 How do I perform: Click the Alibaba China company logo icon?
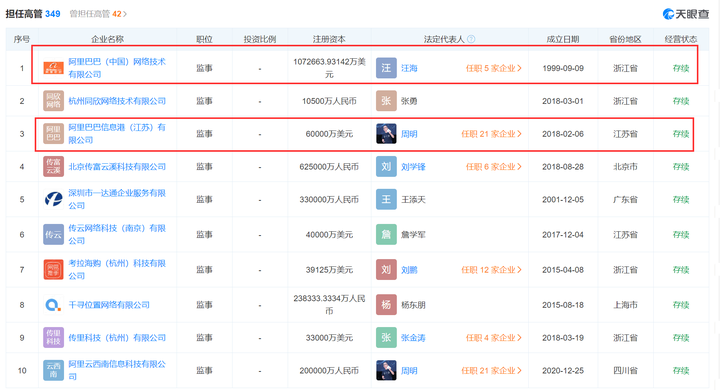[53, 68]
